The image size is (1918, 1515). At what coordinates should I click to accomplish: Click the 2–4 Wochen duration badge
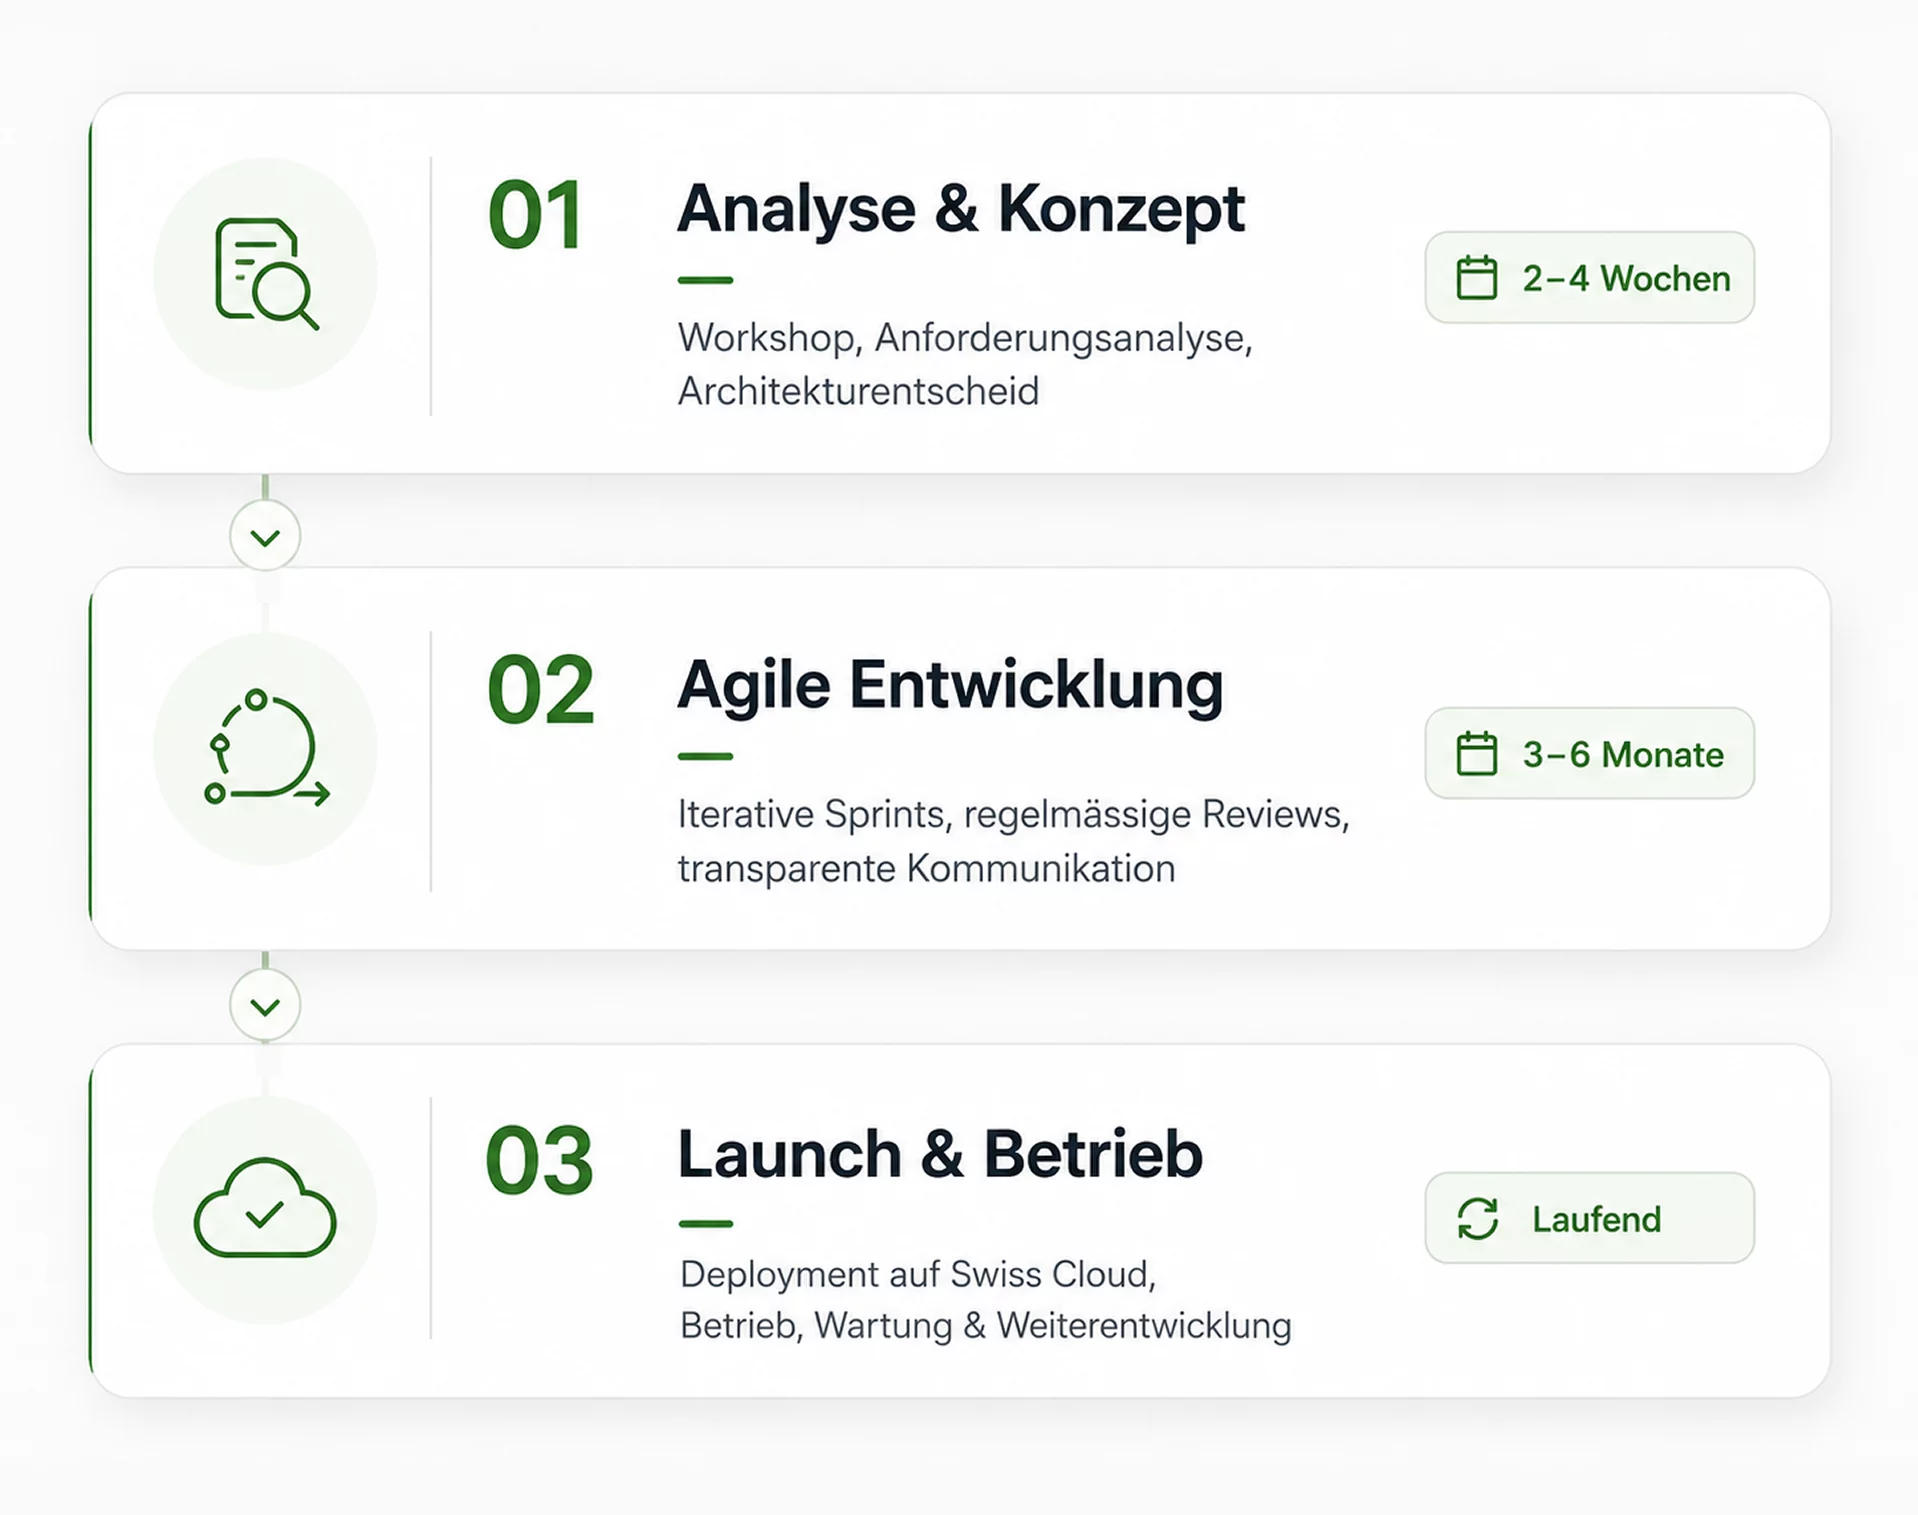point(1589,278)
